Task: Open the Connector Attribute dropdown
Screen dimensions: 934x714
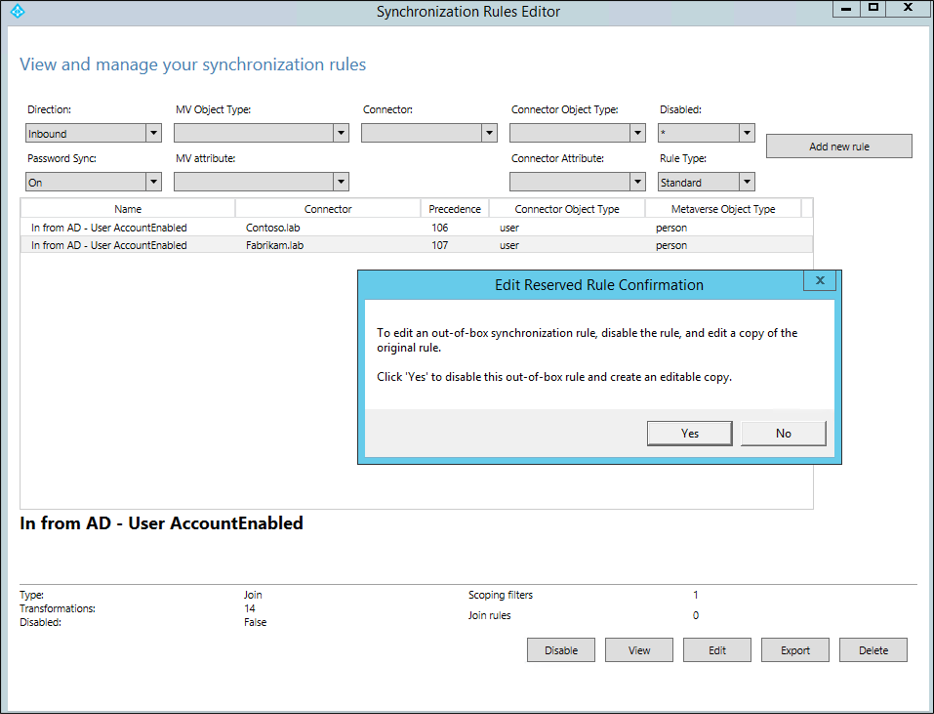Action: pyautogui.click(x=638, y=181)
